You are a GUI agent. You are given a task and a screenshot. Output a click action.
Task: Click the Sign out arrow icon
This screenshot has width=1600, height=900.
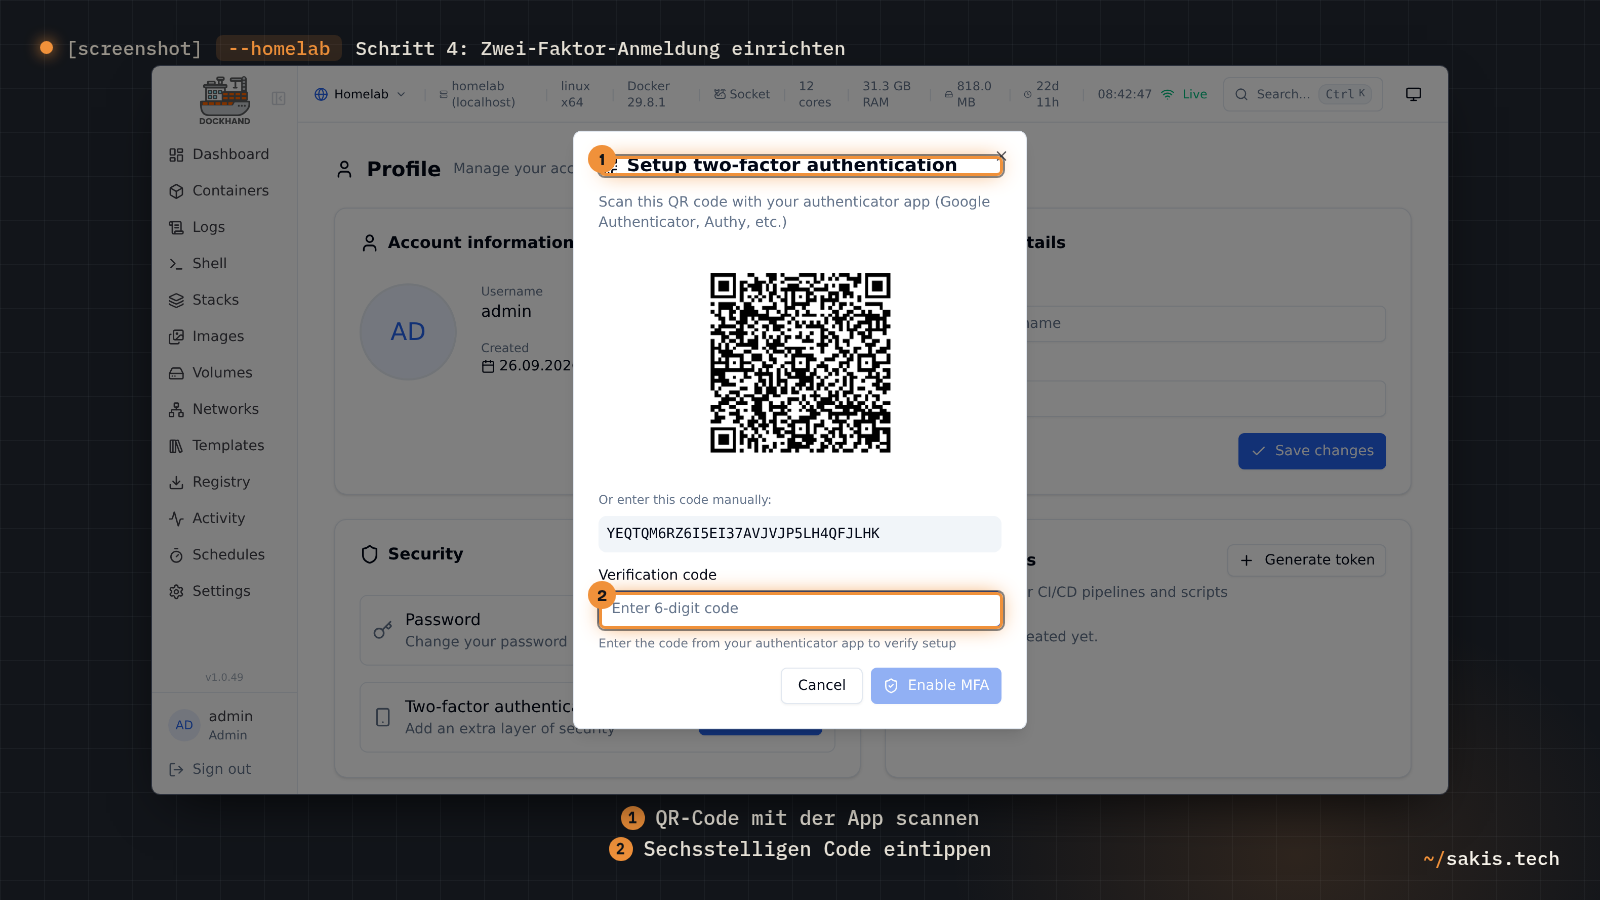tap(176, 769)
